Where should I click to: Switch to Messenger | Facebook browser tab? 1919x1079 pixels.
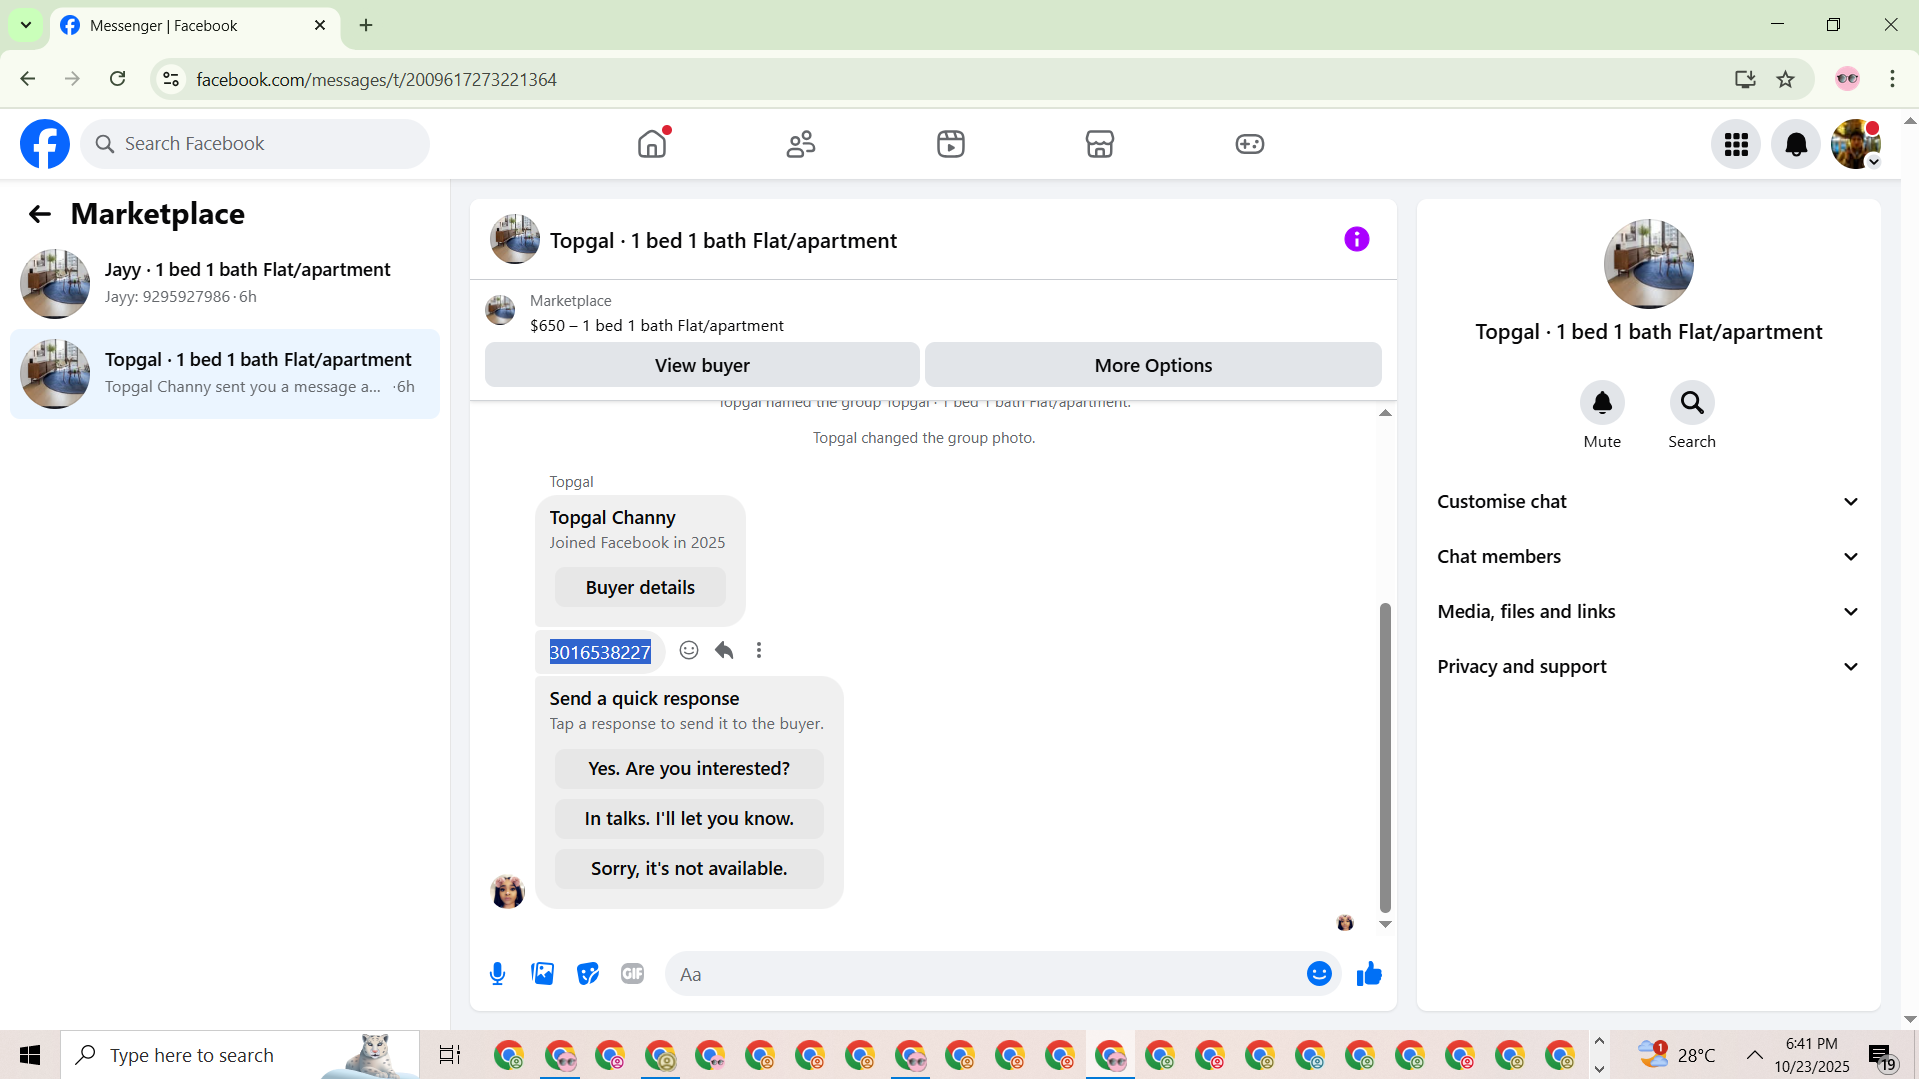pyautogui.click(x=195, y=26)
